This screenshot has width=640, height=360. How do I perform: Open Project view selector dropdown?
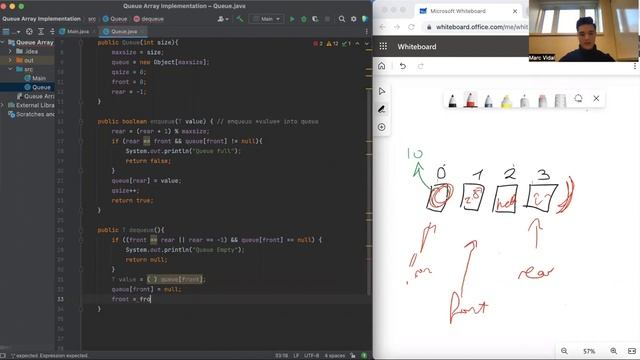tap(11, 31)
